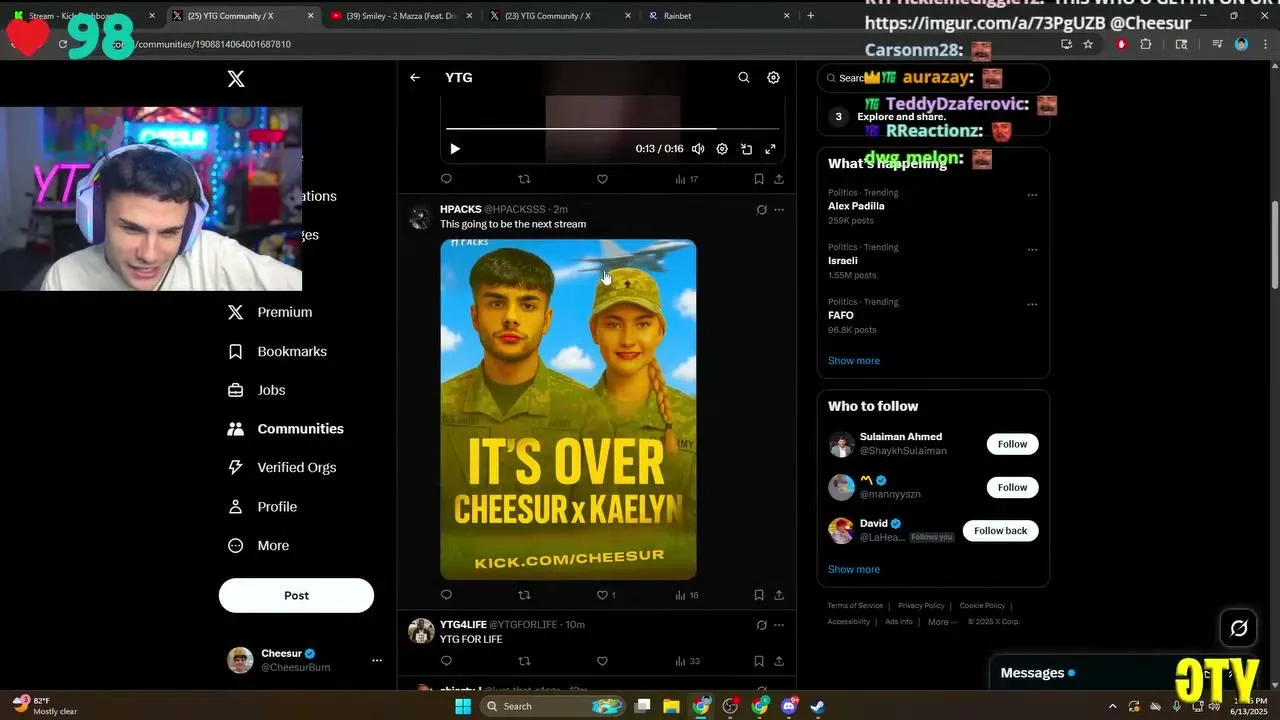Select Communities in the sidebar

click(x=285, y=429)
